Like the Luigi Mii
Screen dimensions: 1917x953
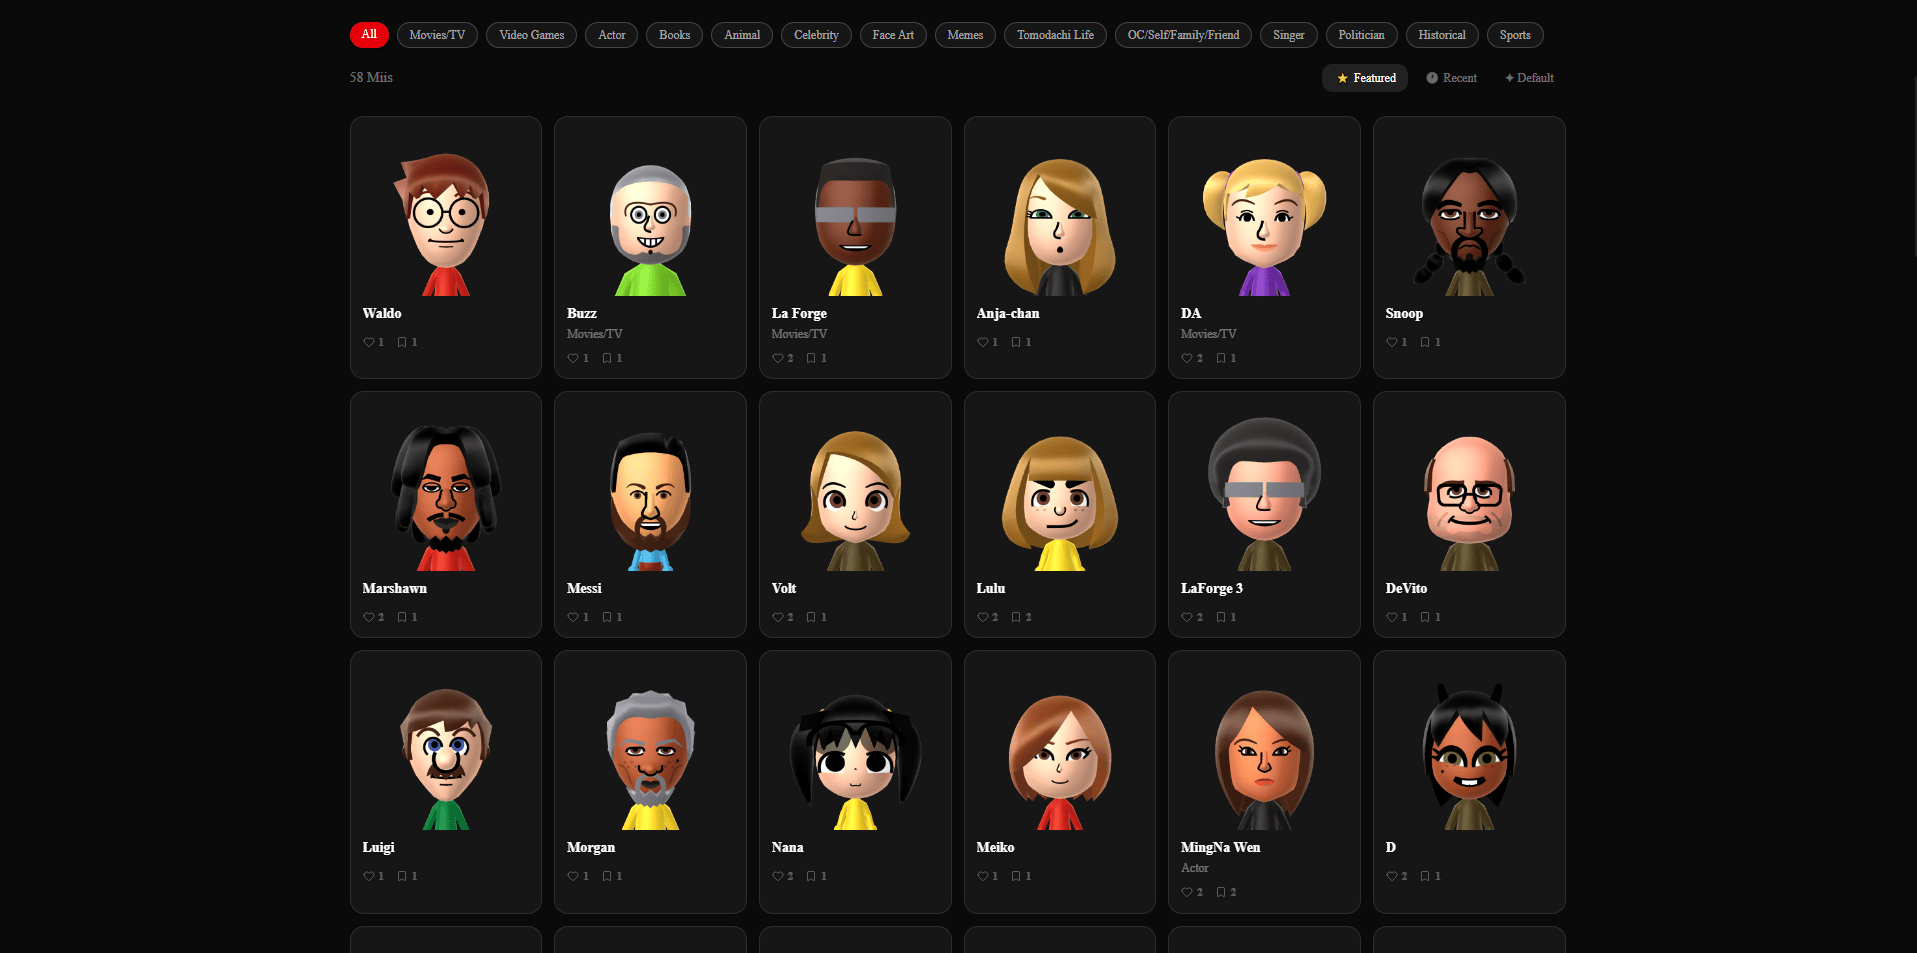click(369, 876)
